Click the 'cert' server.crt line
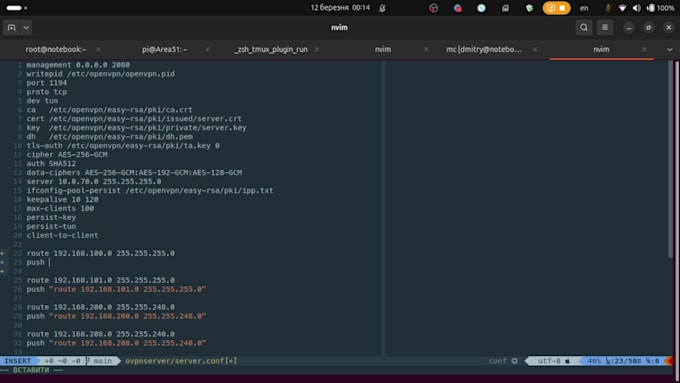This screenshot has width=680, height=383. [x=134, y=118]
